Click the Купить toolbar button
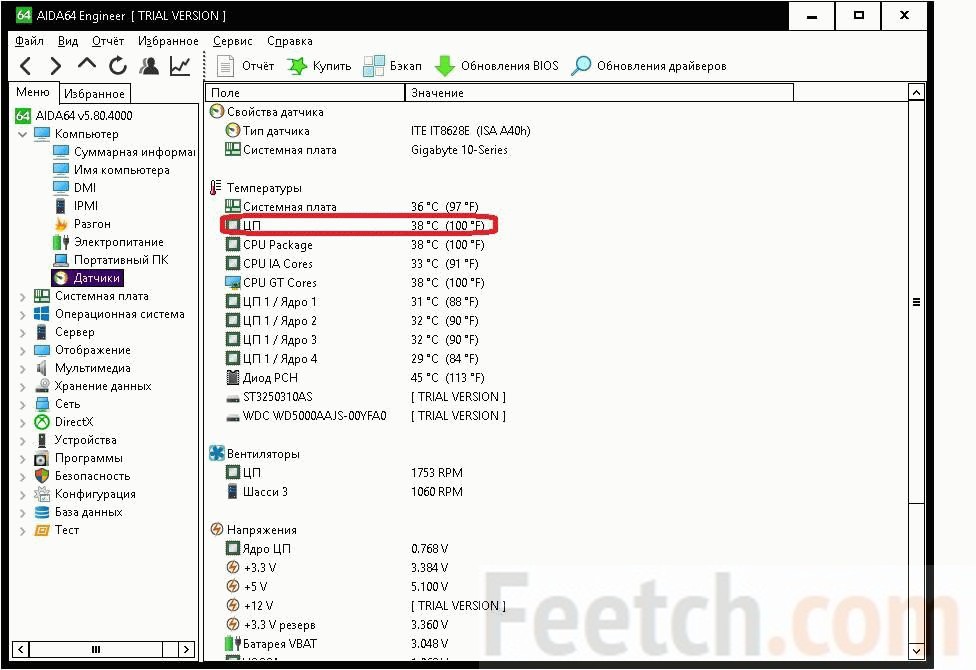The width and height of the screenshot is (976, 670). point(319,65)
